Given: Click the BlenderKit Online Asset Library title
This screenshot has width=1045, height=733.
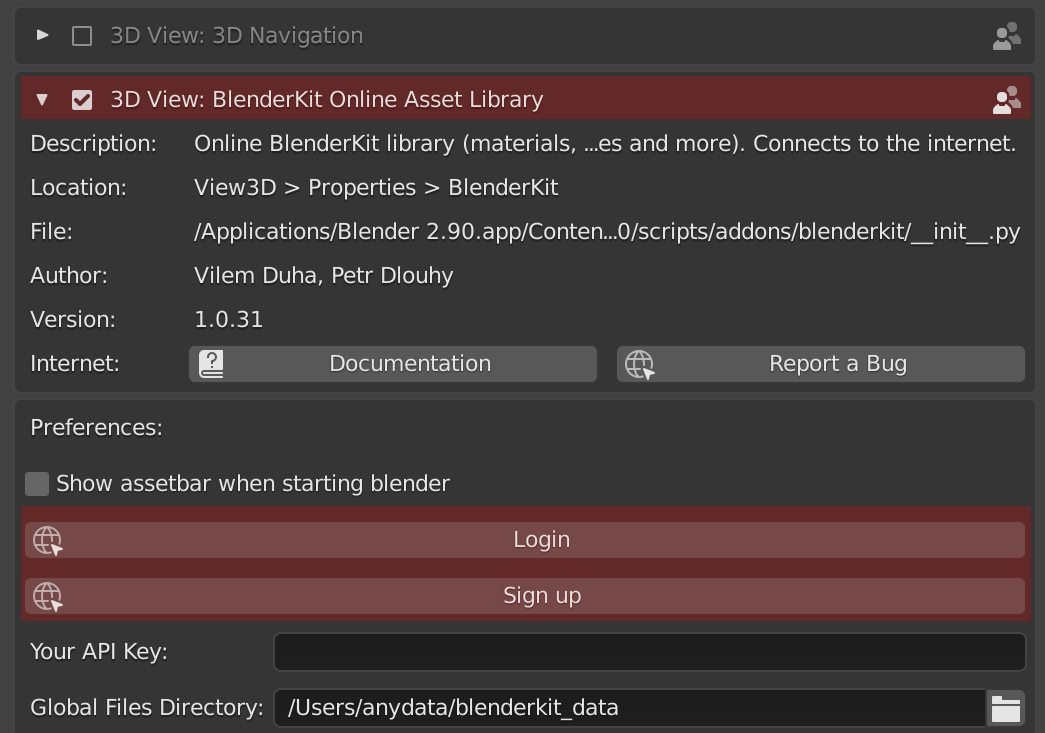Looking at the screenshot, I should coord(327,100).
